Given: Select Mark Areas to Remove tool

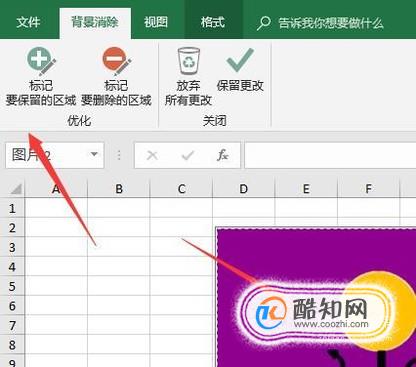Looking at the screenshot, I should click(x=116, y=77).
